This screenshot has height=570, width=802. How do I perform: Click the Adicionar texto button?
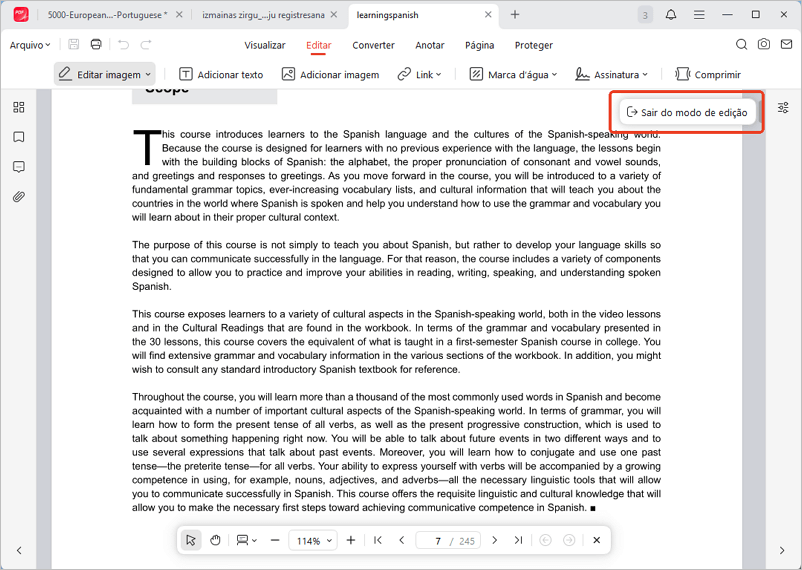pyautogui.click(x=221, y=74)
